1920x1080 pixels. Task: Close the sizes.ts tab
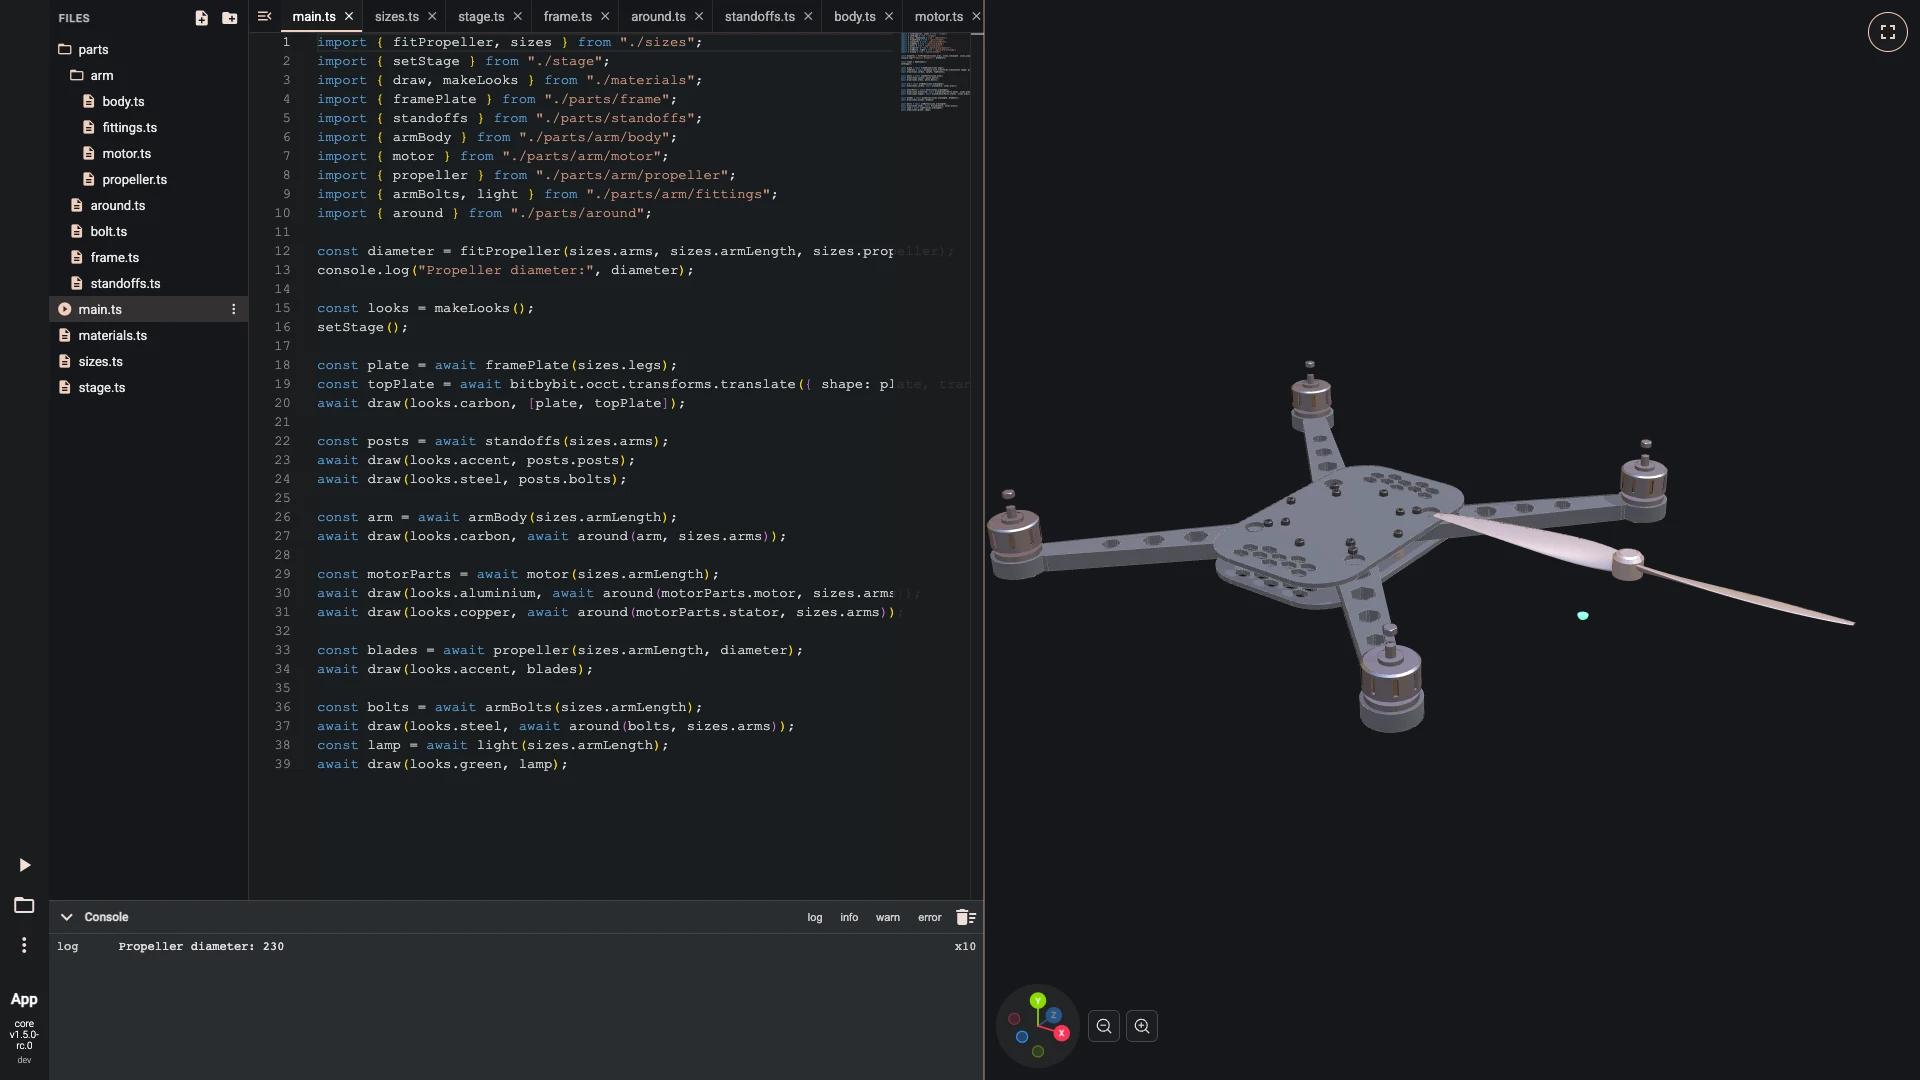click(432, 16)
